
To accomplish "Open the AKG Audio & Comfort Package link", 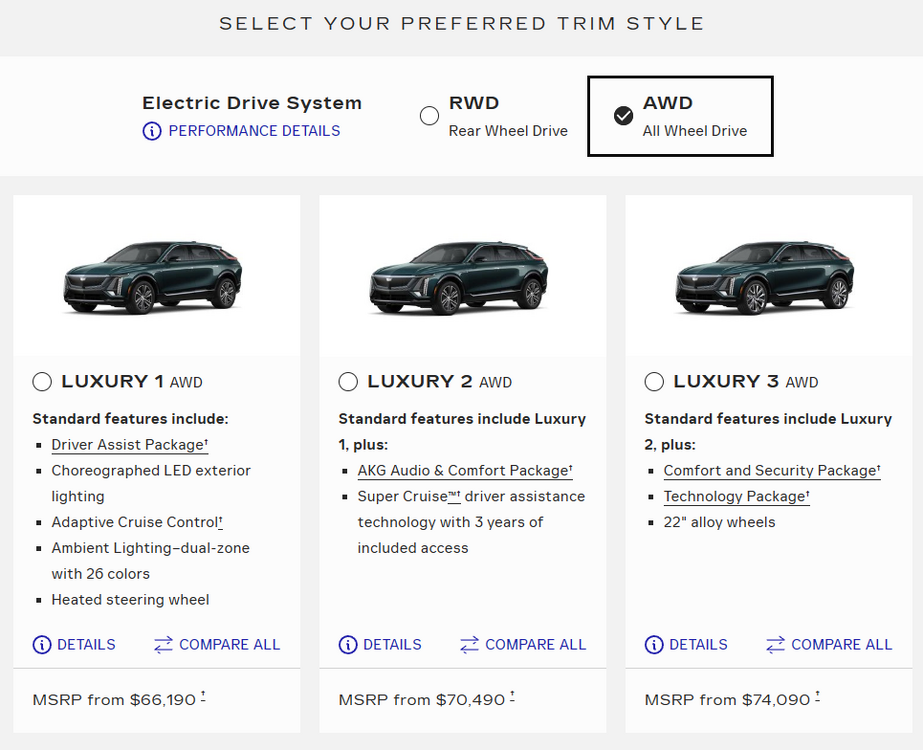I will (463, 471).
